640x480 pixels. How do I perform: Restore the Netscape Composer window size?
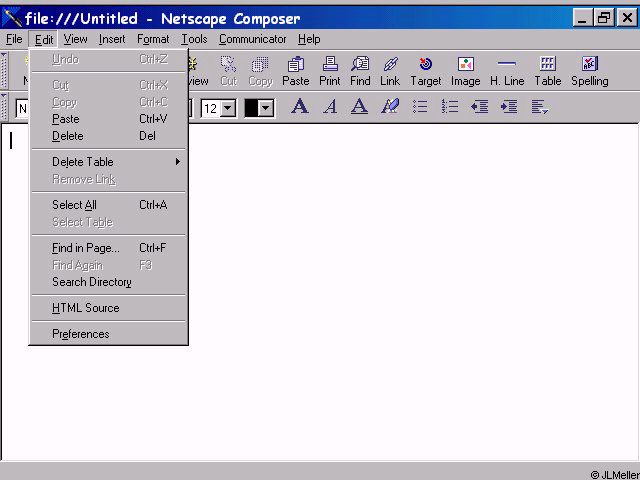(603, 18)
